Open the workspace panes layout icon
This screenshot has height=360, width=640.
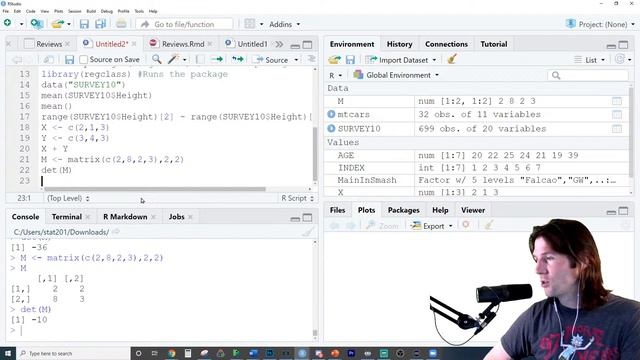250,24
